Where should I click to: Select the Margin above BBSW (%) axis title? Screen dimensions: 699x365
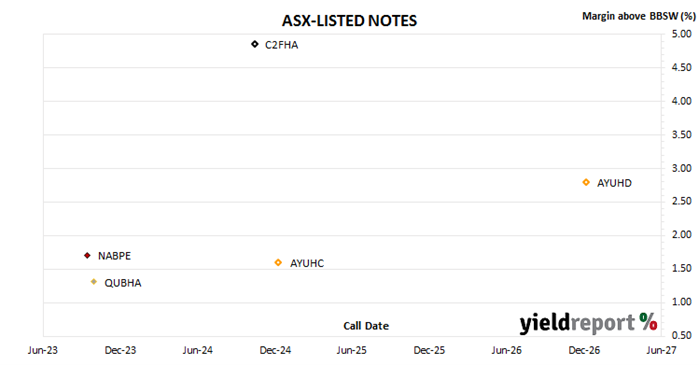click(x=639, y=16)
